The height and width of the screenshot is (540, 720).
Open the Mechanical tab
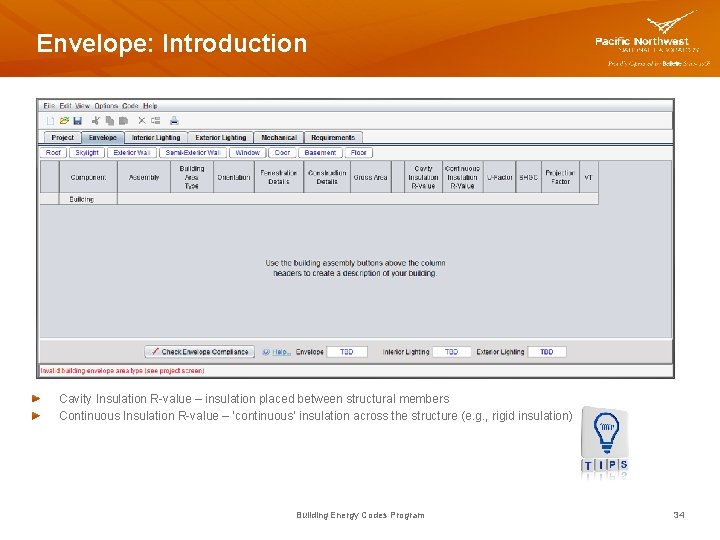pos(279,137)
